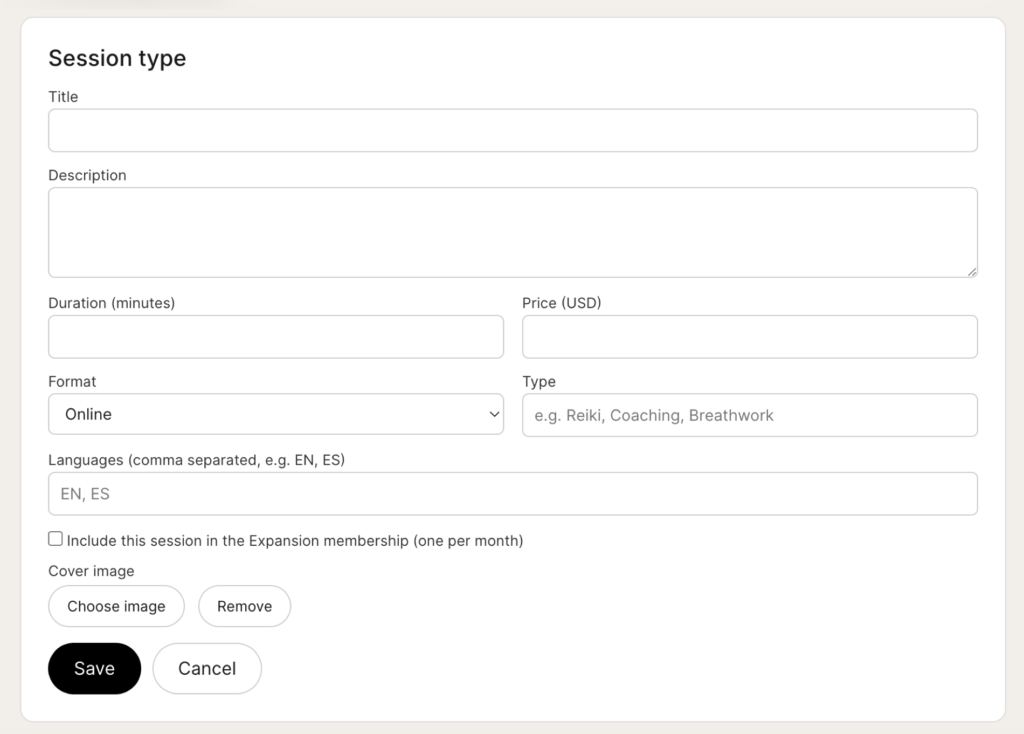Viewport: 1024px width, 734px height.
Task: Click the Price (USD) field
Action: (750, 337)
